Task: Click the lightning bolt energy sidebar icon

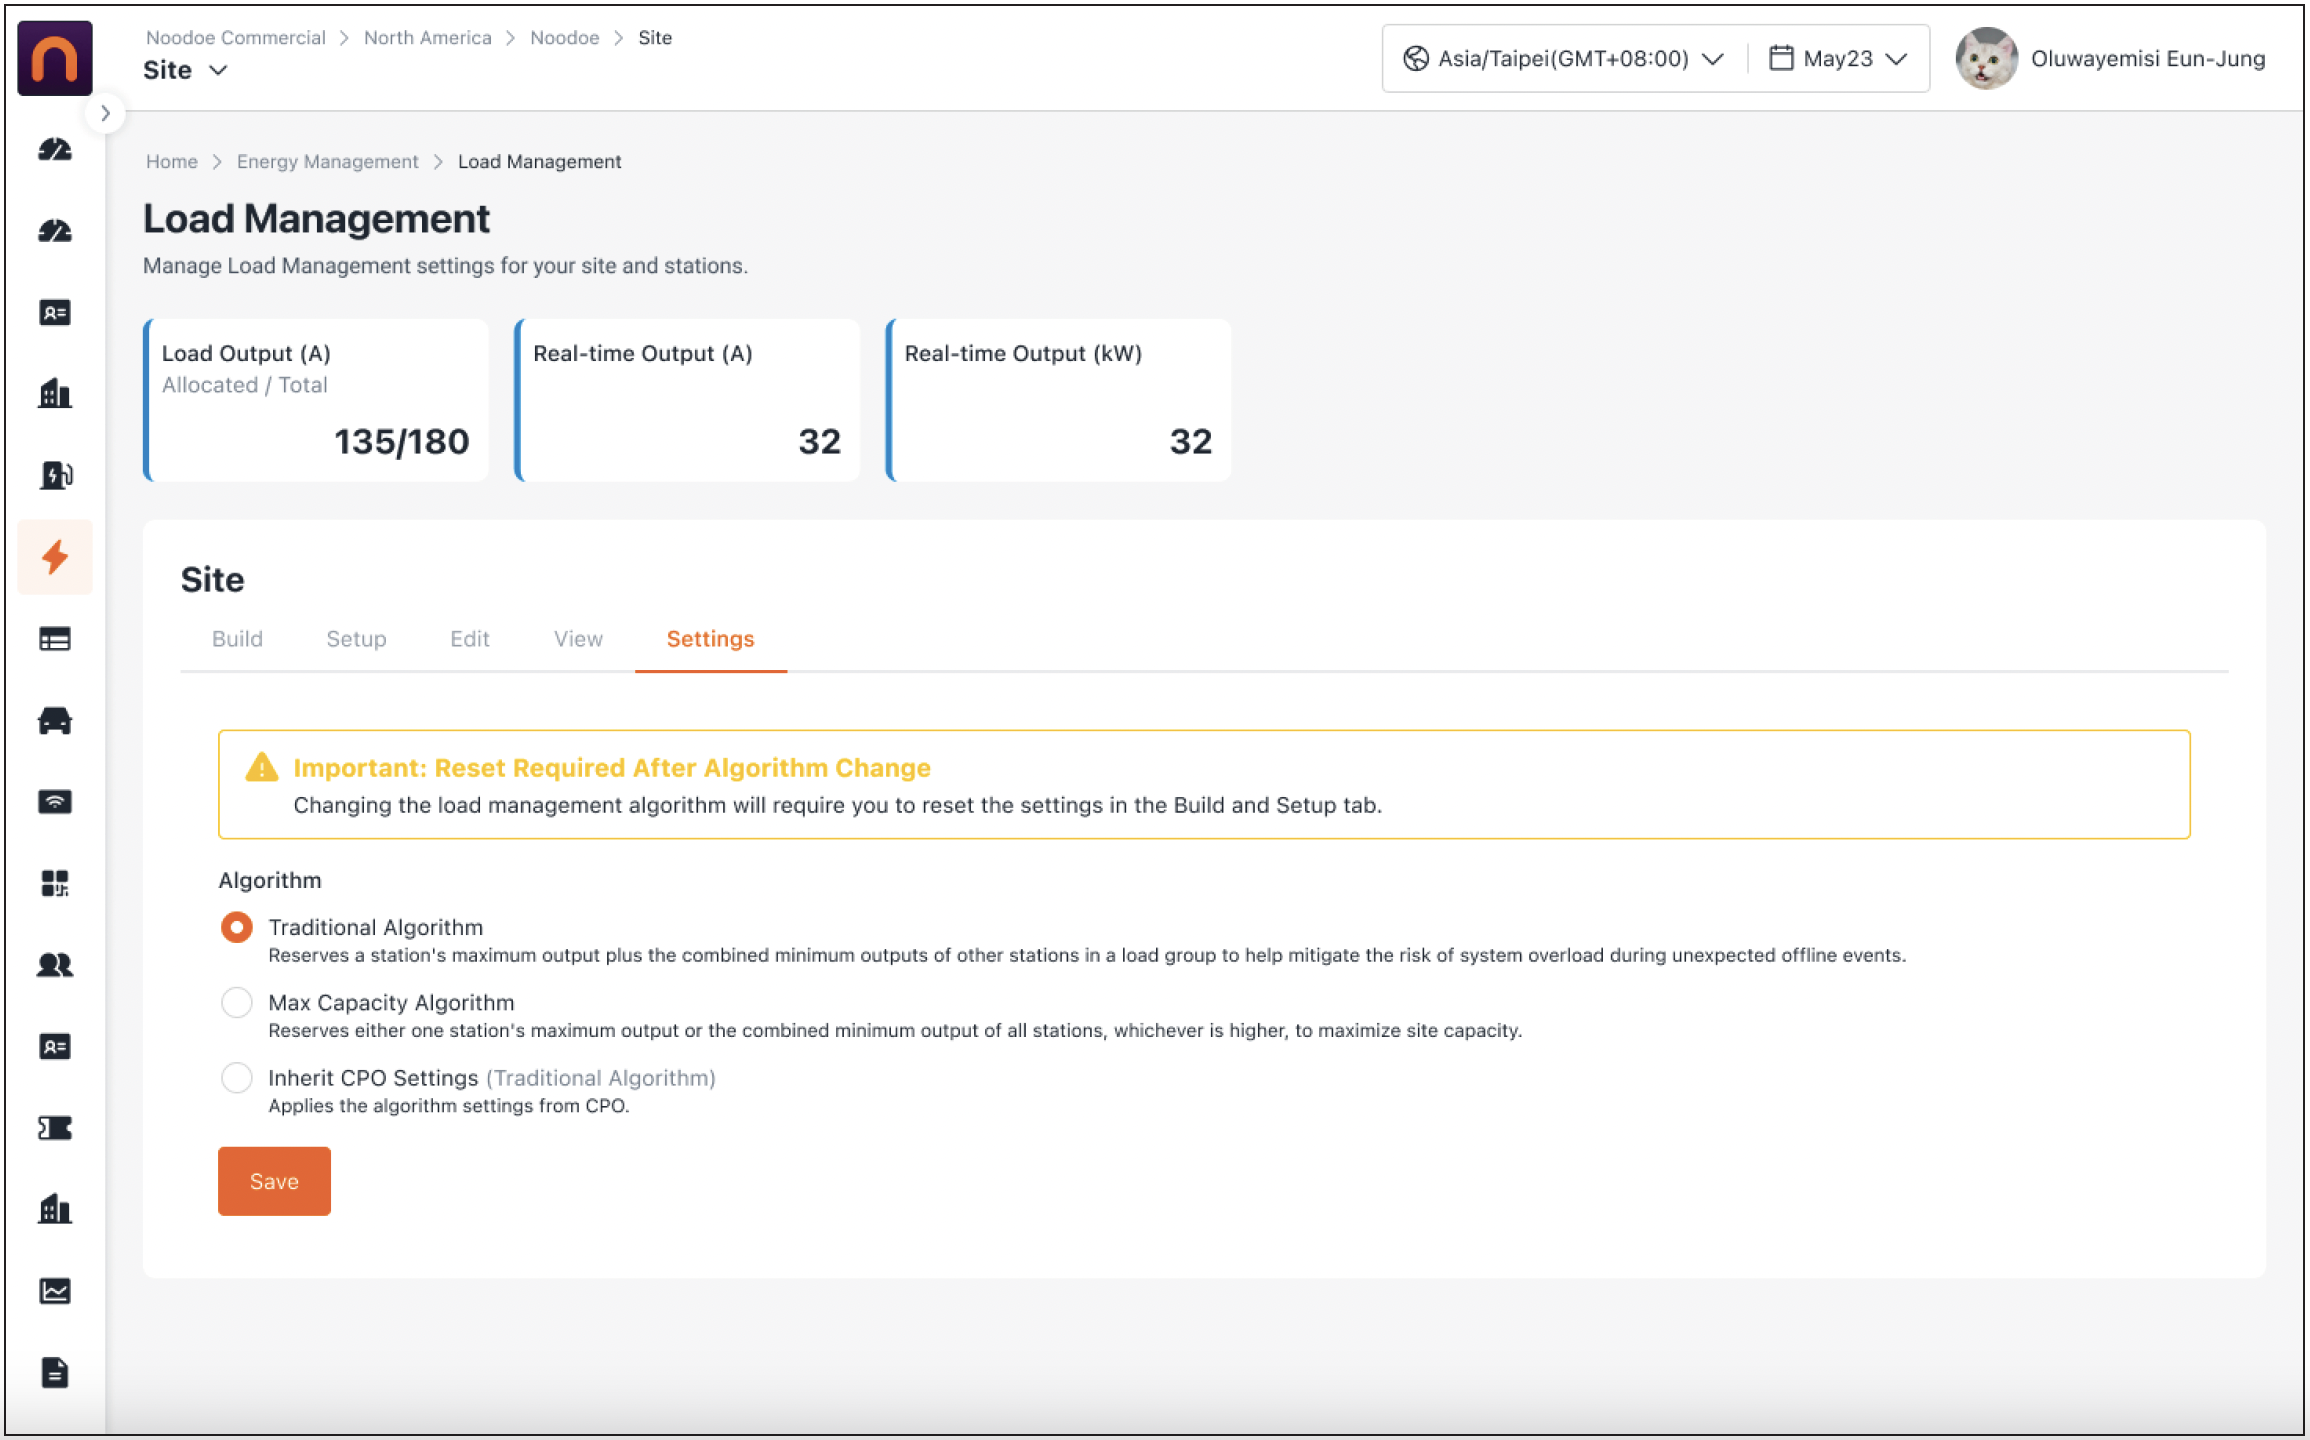Action: click(55, 557)
